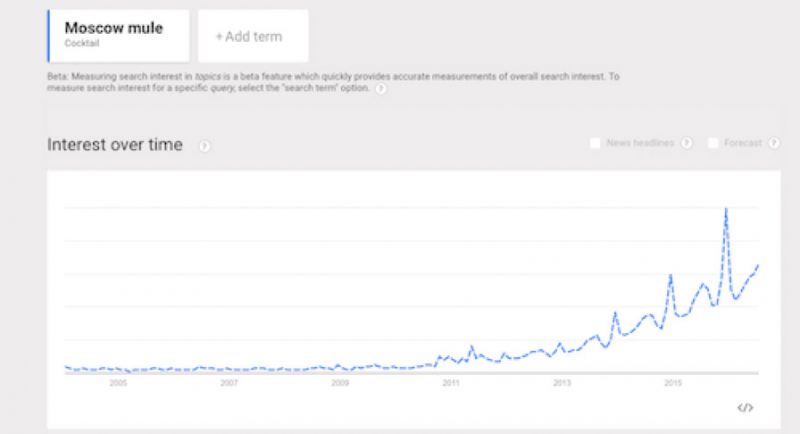Click the 2009 label on time axis

point(340,383)
